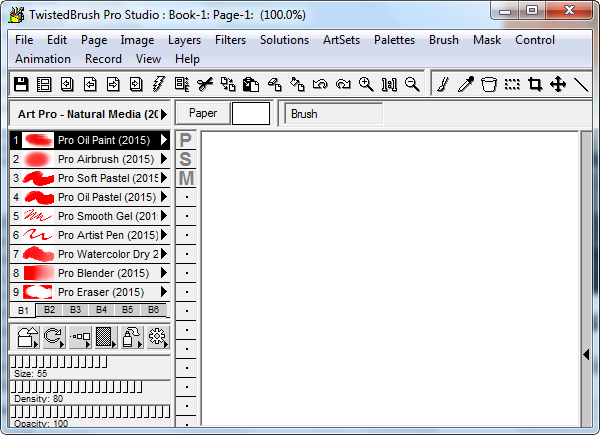The height and width of the screenshot is (435, 600).
Task: Click the Redo curved arrow icon
Action: pos(343,84)
